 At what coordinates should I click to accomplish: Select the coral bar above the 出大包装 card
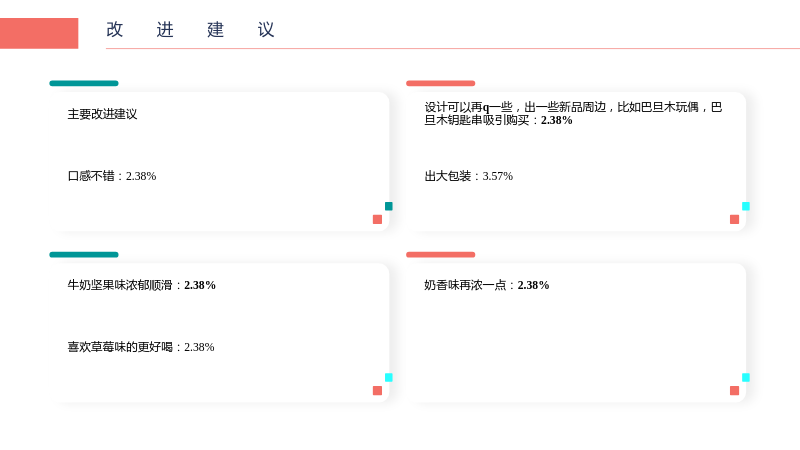click(440, 83)
